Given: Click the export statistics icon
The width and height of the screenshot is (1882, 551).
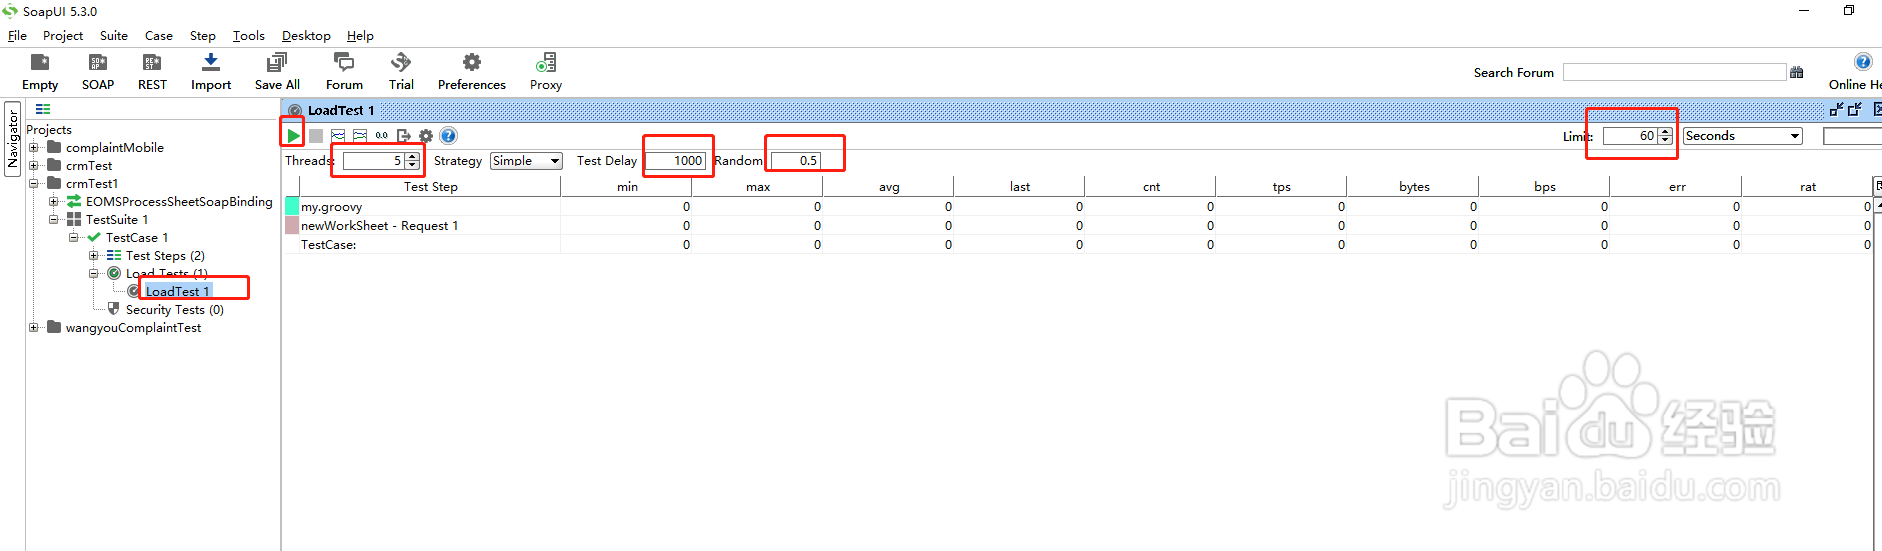Looking at the screenshot, I should [404, 135].
